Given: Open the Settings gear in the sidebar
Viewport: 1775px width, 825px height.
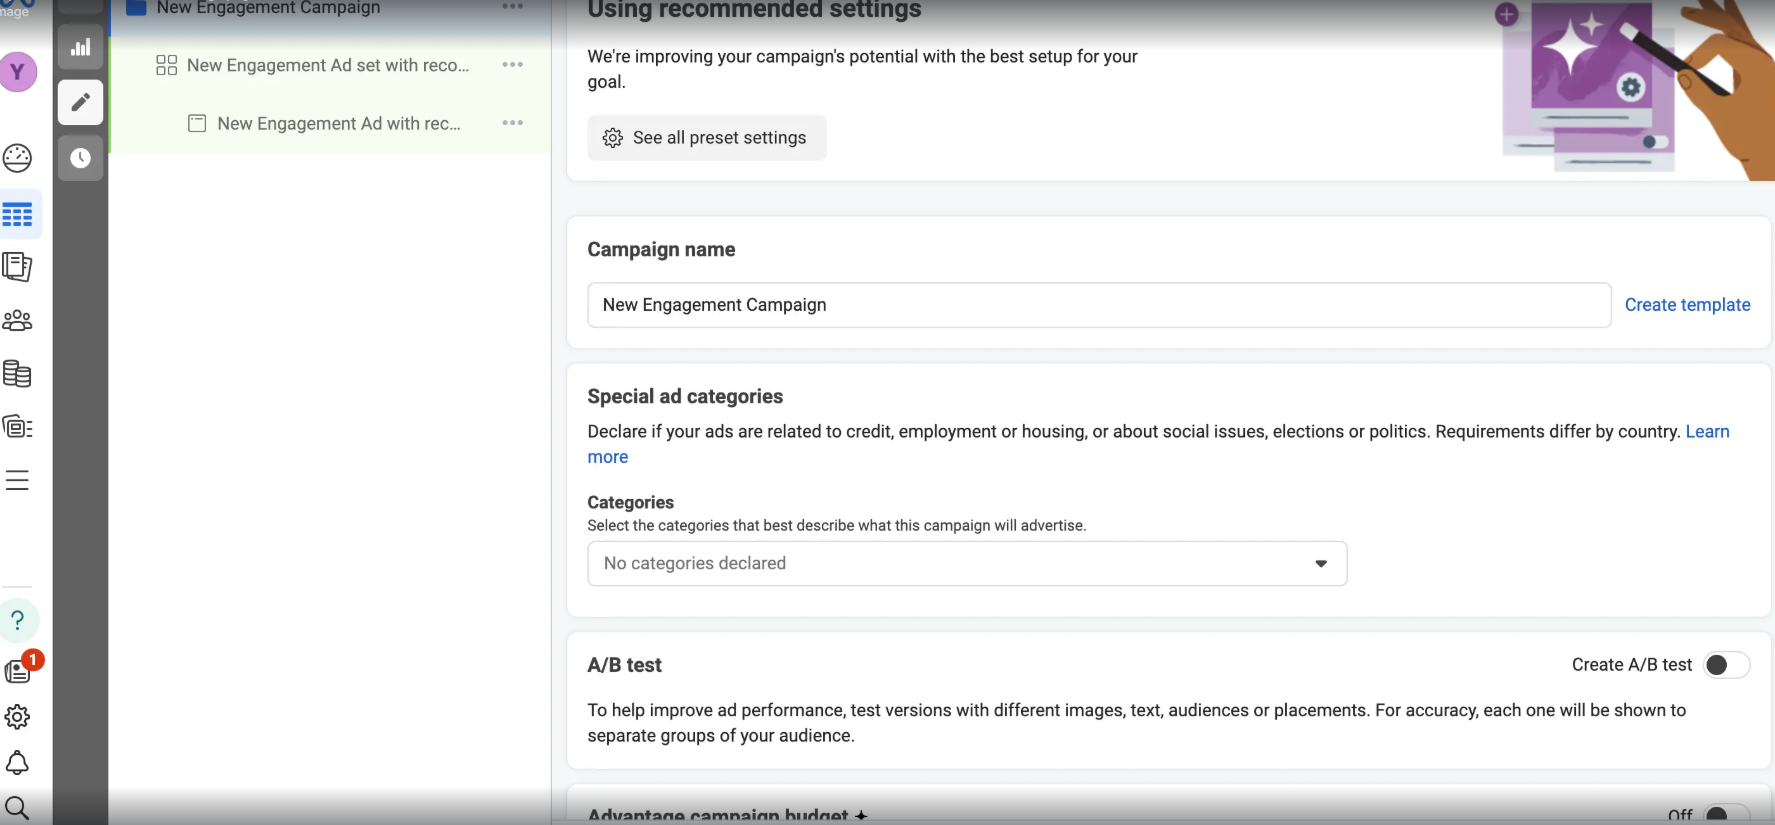Looking at the screenshot, I should pyautogui.click(x=18, y=717).
